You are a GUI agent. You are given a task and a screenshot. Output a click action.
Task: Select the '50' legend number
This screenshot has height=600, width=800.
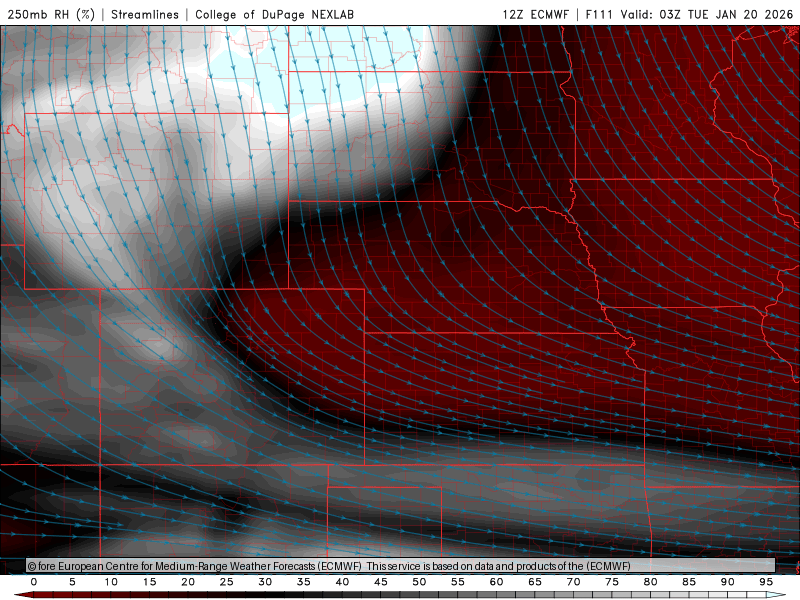pos(419,582)
